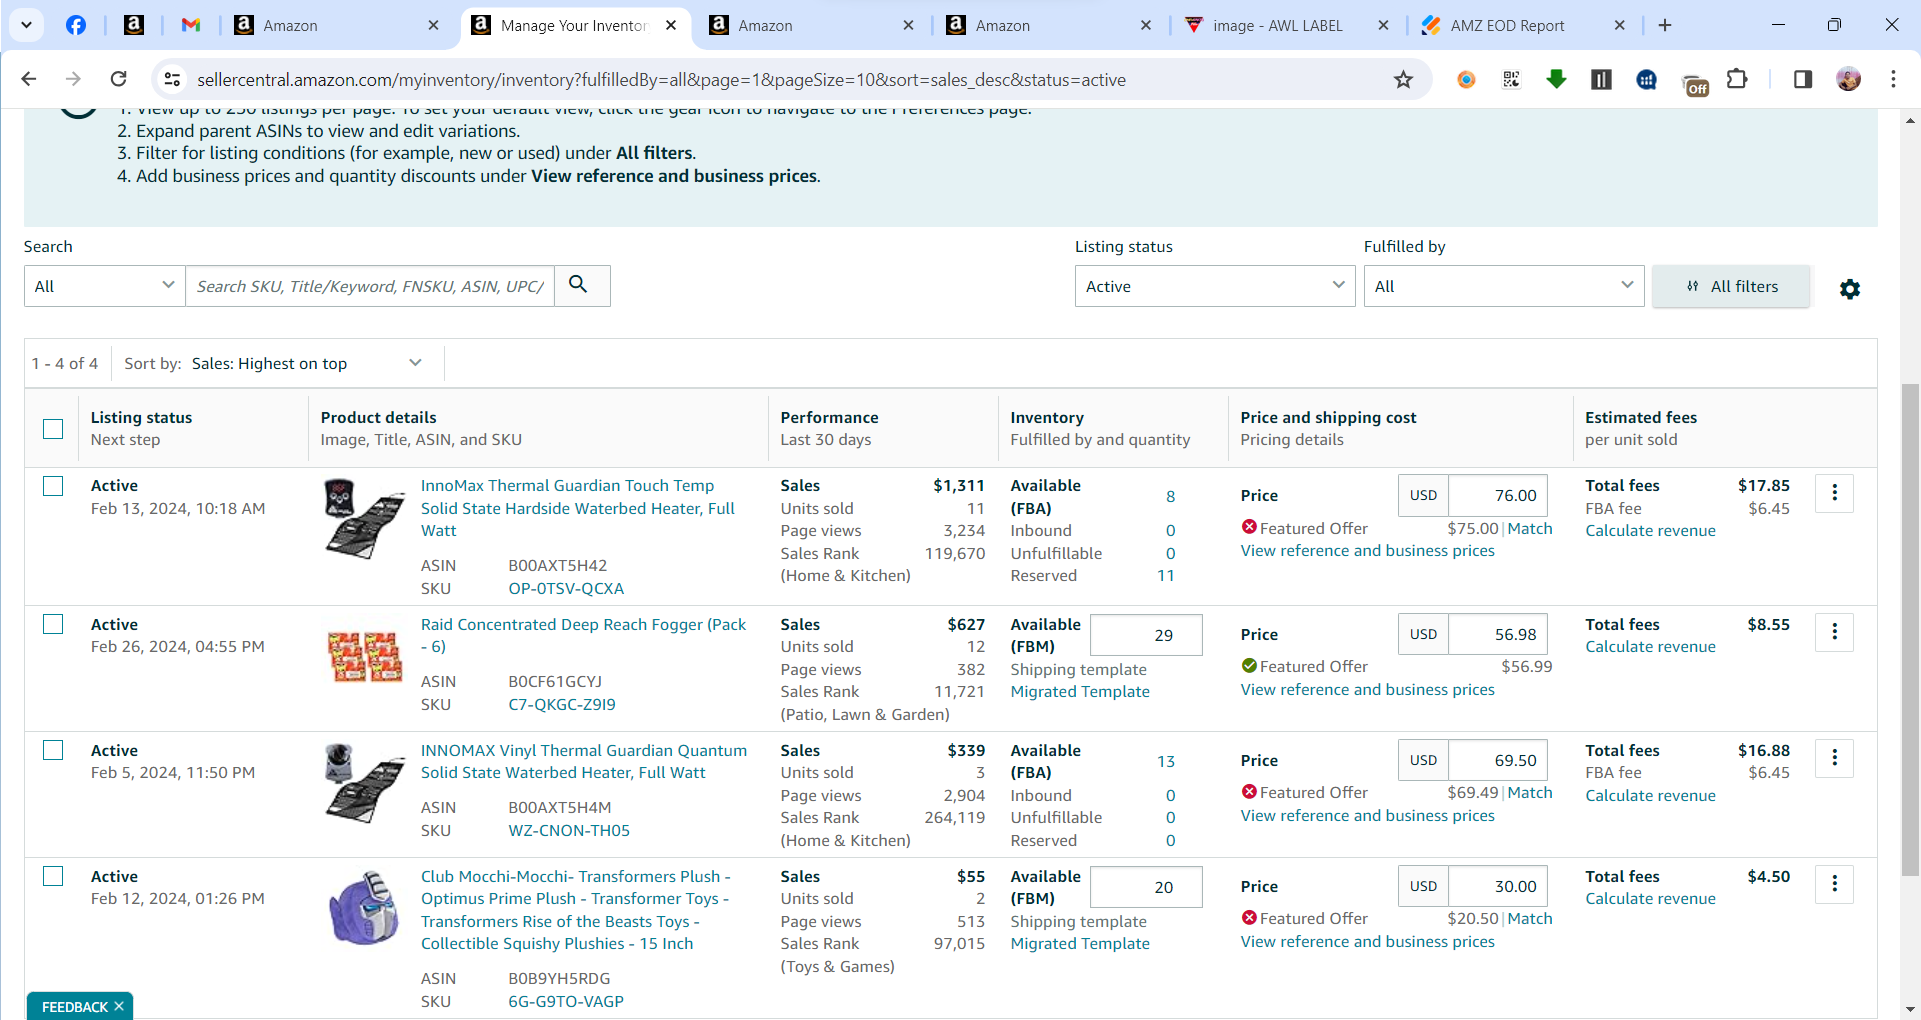This screenshot has width=1921, height=1020.
Task: Open actions menu for InnoMax Touch Temp listing
Action: (x=1834, y=493)
